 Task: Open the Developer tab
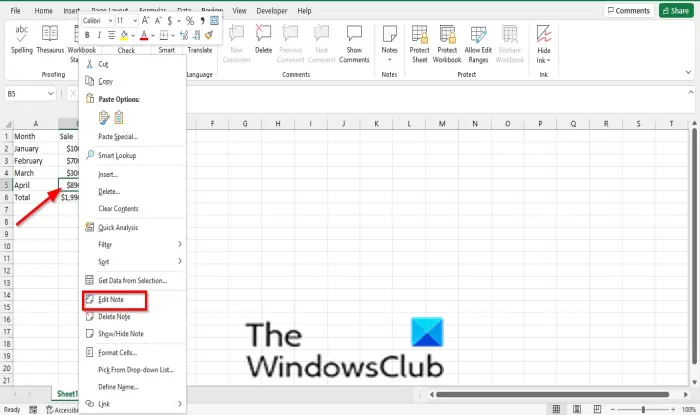tap(272, 11)
